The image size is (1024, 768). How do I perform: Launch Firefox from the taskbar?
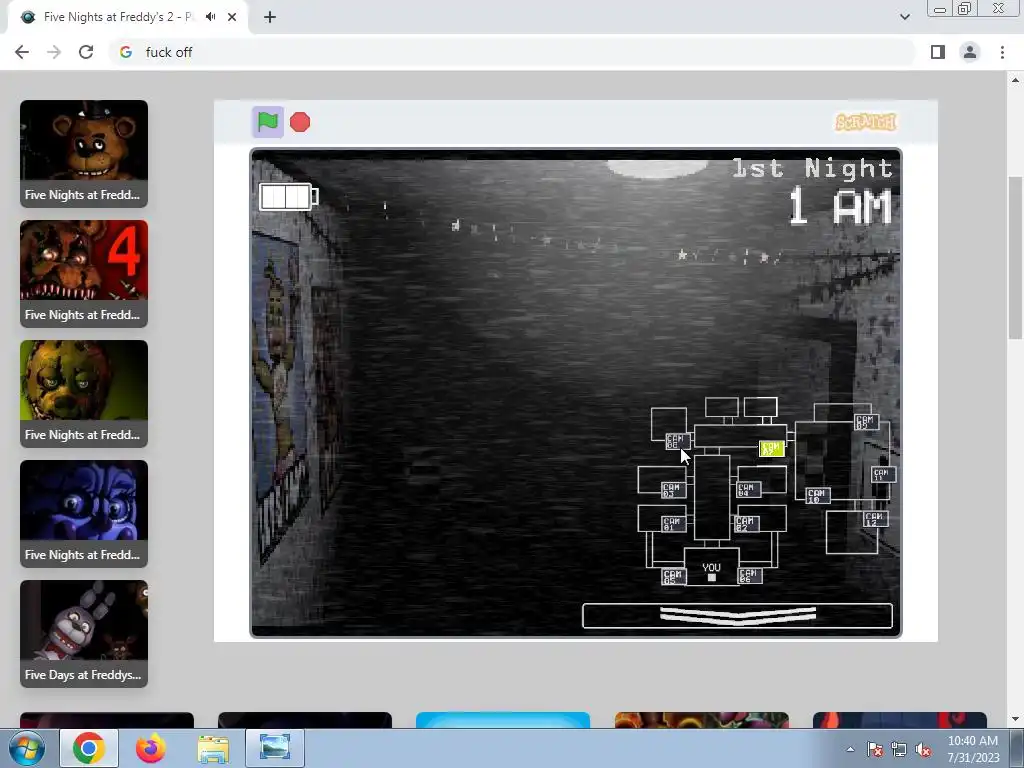pyautogui.click(x=150, y=748)
